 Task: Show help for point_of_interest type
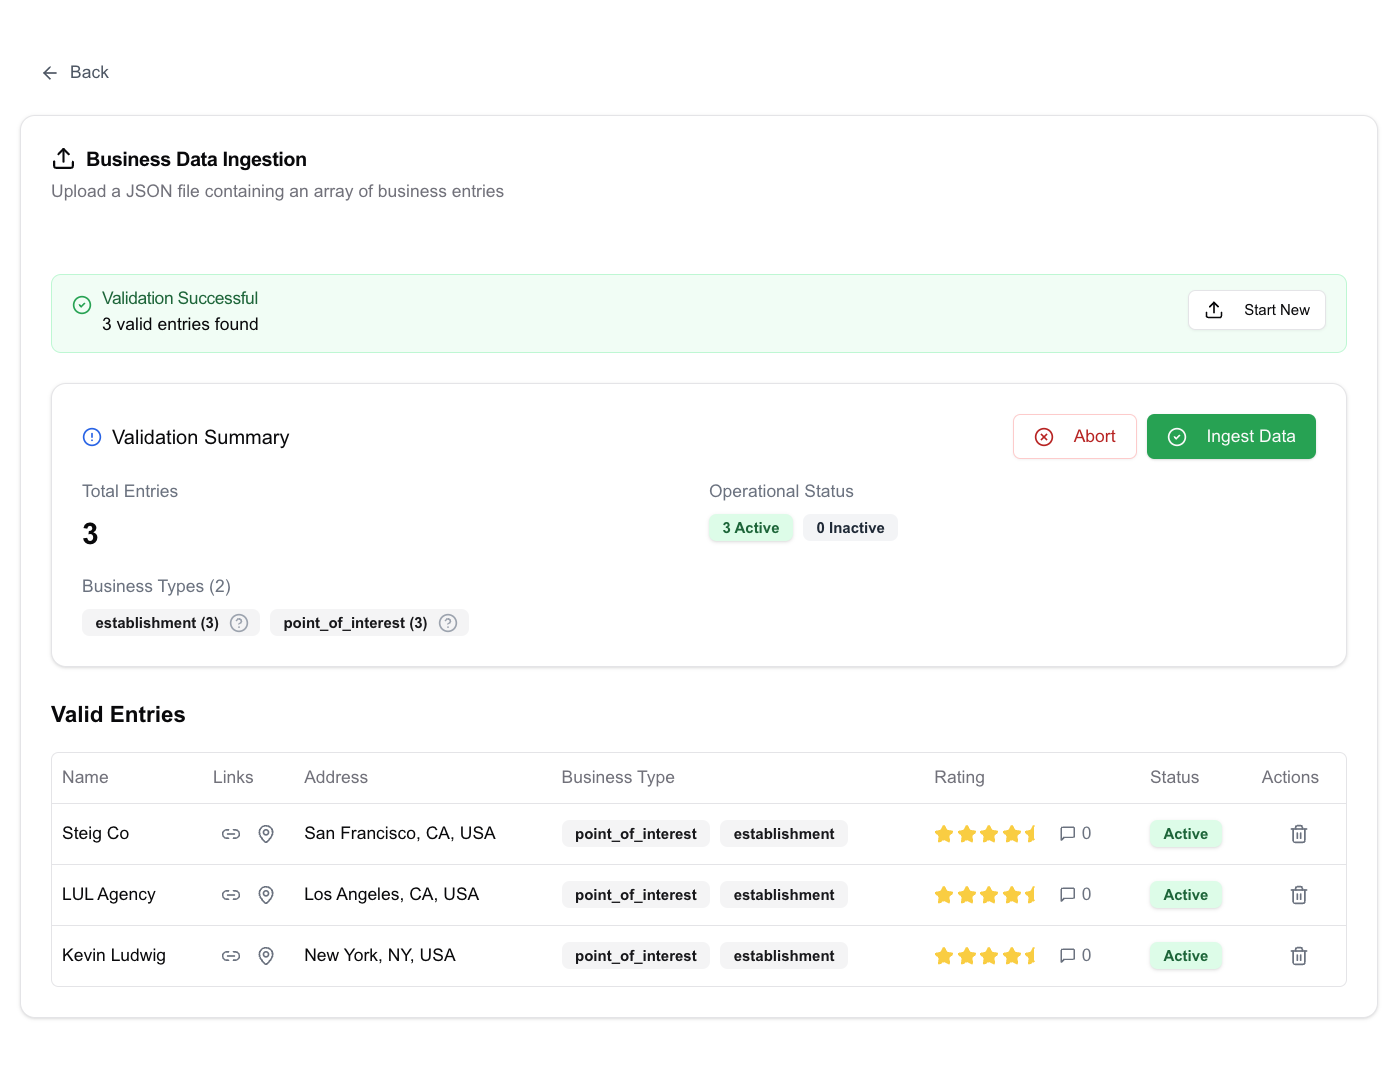[448, 623]
